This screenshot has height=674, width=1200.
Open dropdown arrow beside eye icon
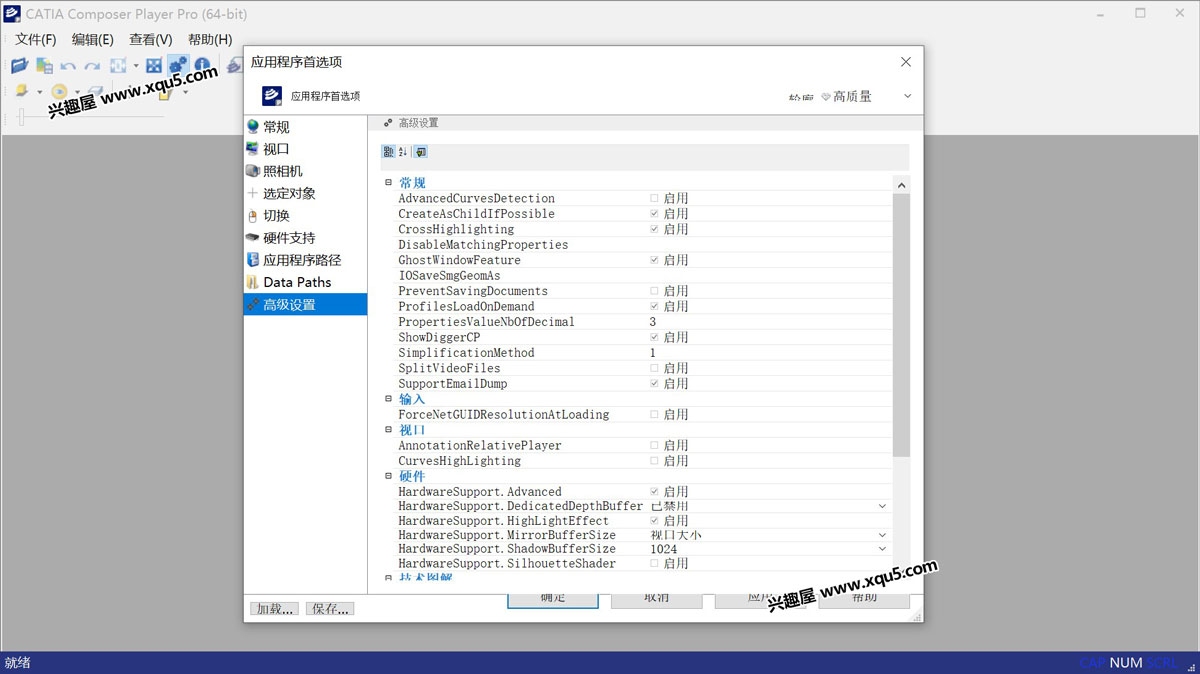click(x=77, y=92)
